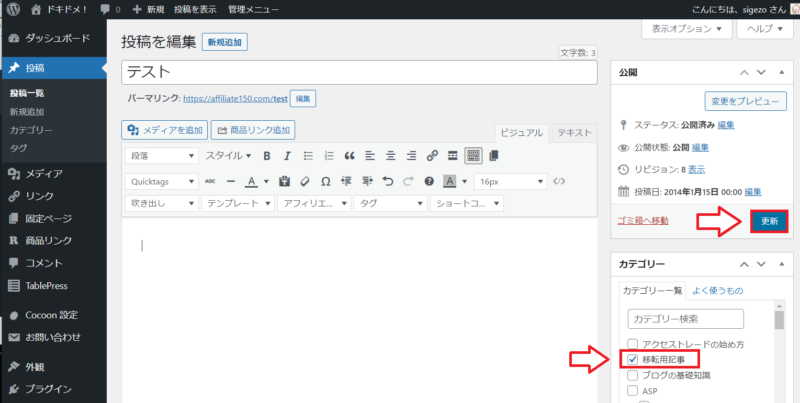Expand the ヘルプ panel
The width and height of the screenshot is (800, 403).
coord(765,29)
